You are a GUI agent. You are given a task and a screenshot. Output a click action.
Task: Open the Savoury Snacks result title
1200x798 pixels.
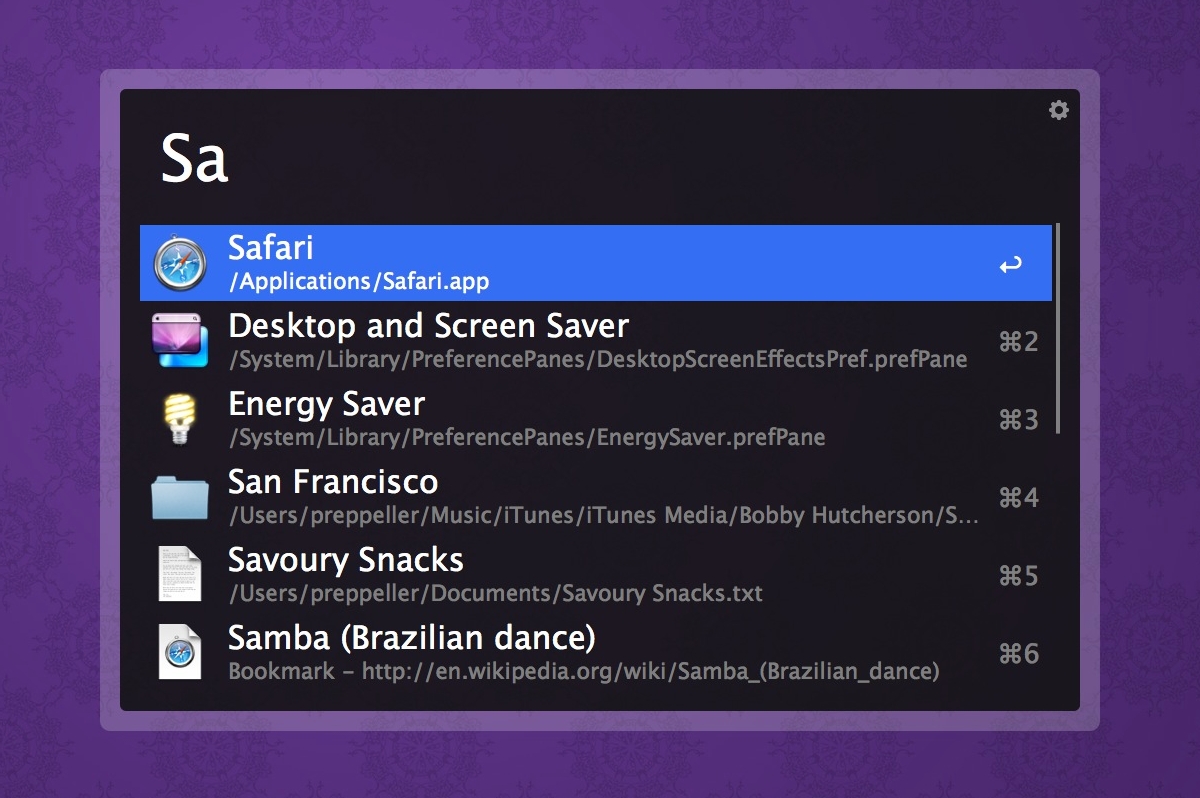[x=345, y=560]
